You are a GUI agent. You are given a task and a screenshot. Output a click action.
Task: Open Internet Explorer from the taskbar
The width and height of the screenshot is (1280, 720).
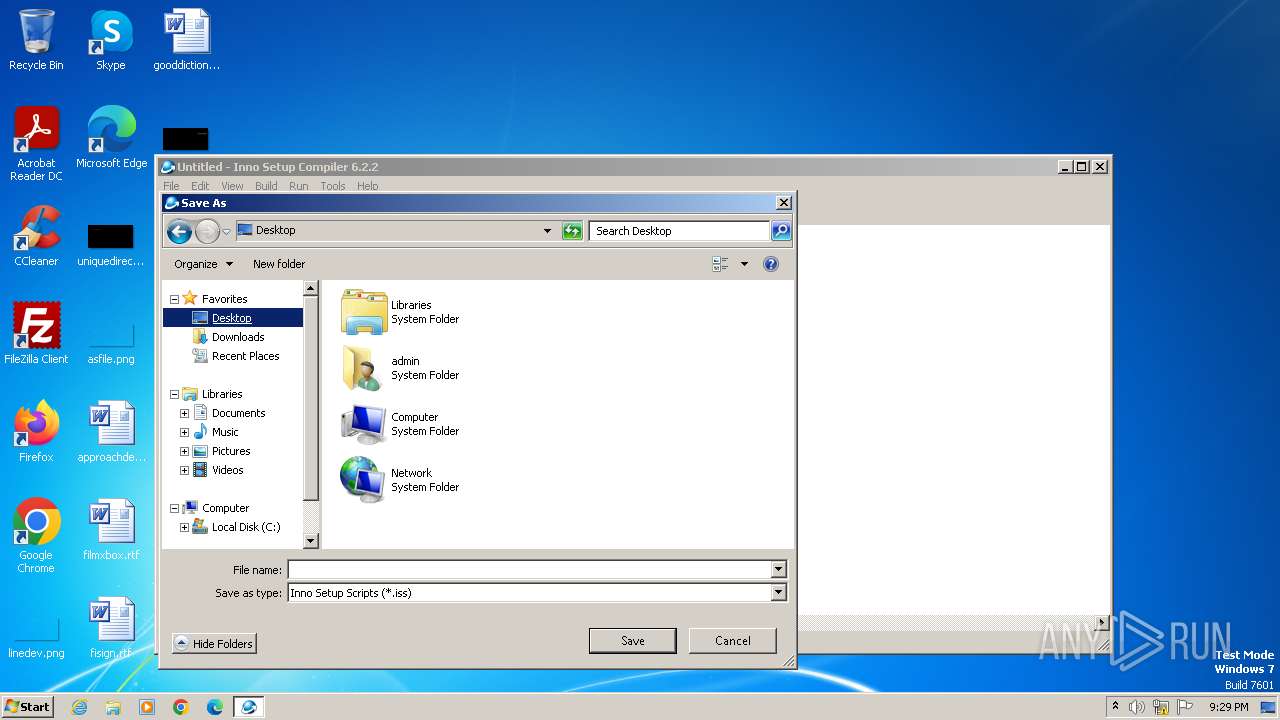click(x=80, y=707)
